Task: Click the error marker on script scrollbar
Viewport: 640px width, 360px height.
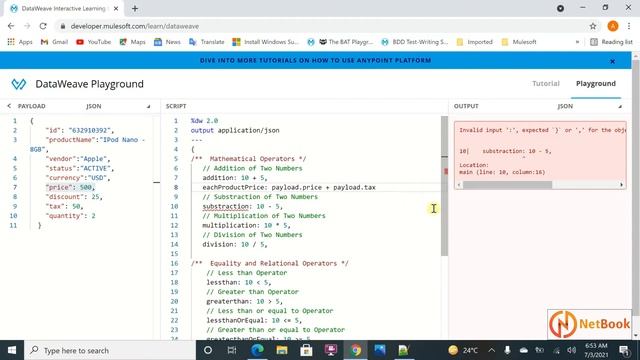Action: [x=446, y=171]
